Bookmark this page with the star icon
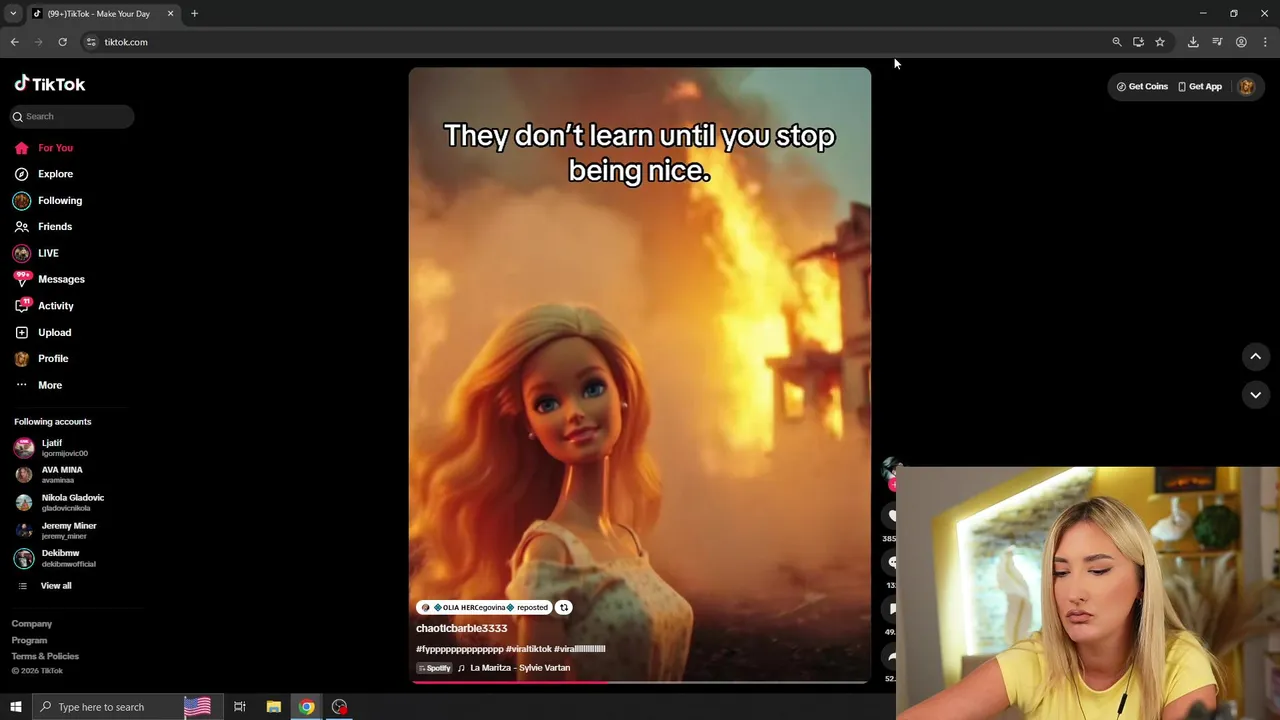1280x720 pixels. coord(1160,42)
